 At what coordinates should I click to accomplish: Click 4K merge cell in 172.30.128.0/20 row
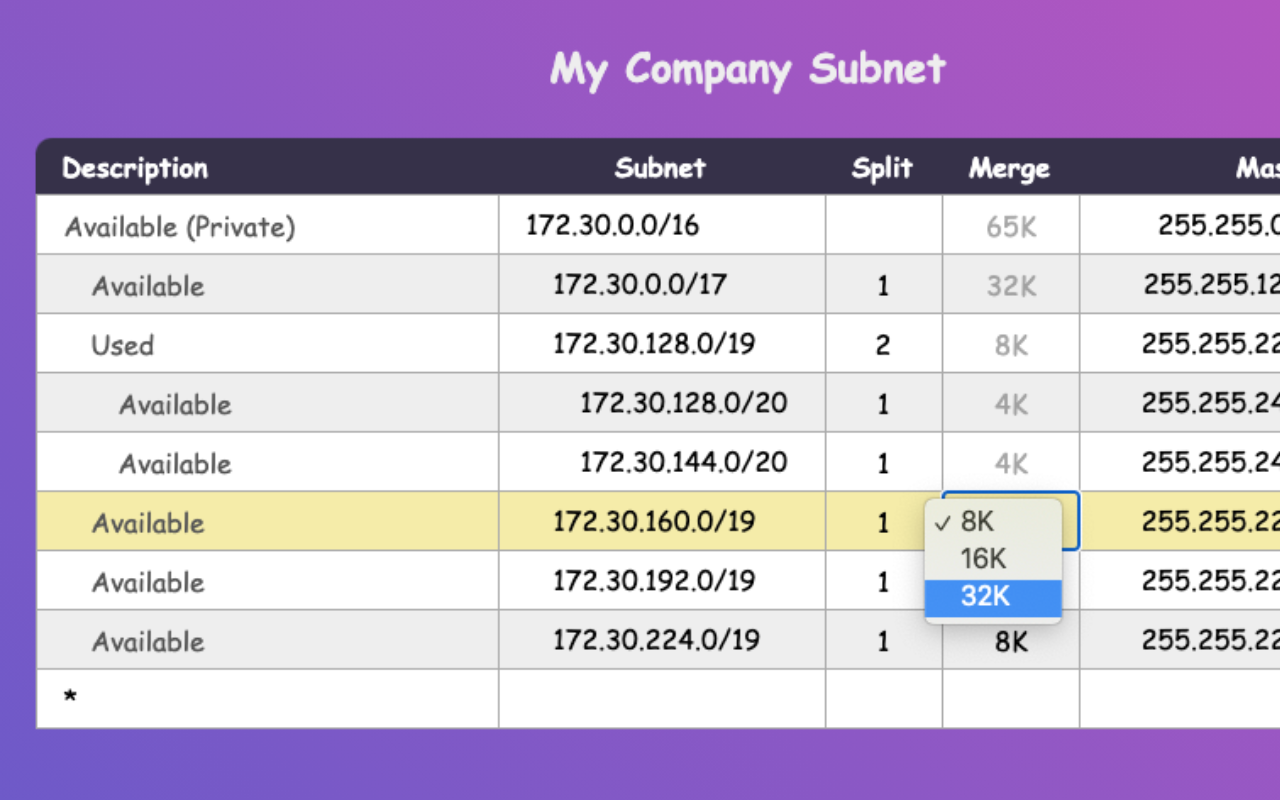[1011, 403]
